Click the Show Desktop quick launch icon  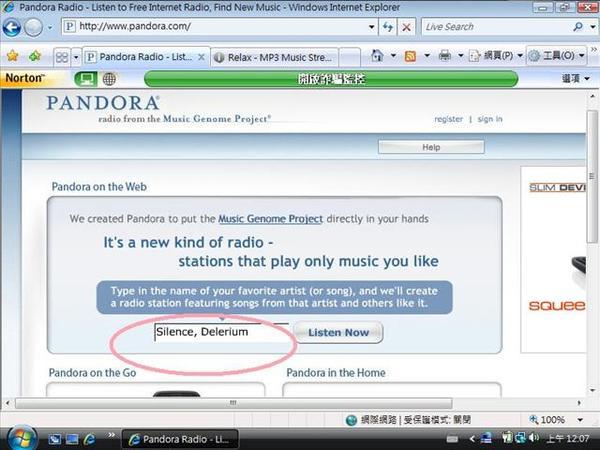pyautogui.click(x=54, y=440)
